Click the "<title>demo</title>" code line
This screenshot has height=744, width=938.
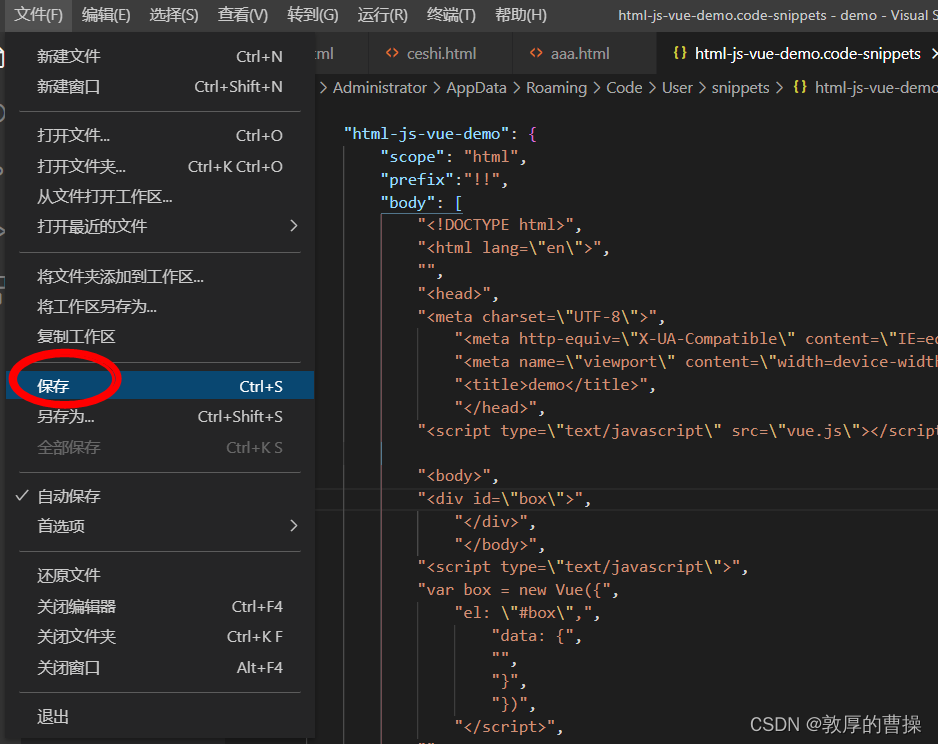pyautogui.click(x=555, y=385)
